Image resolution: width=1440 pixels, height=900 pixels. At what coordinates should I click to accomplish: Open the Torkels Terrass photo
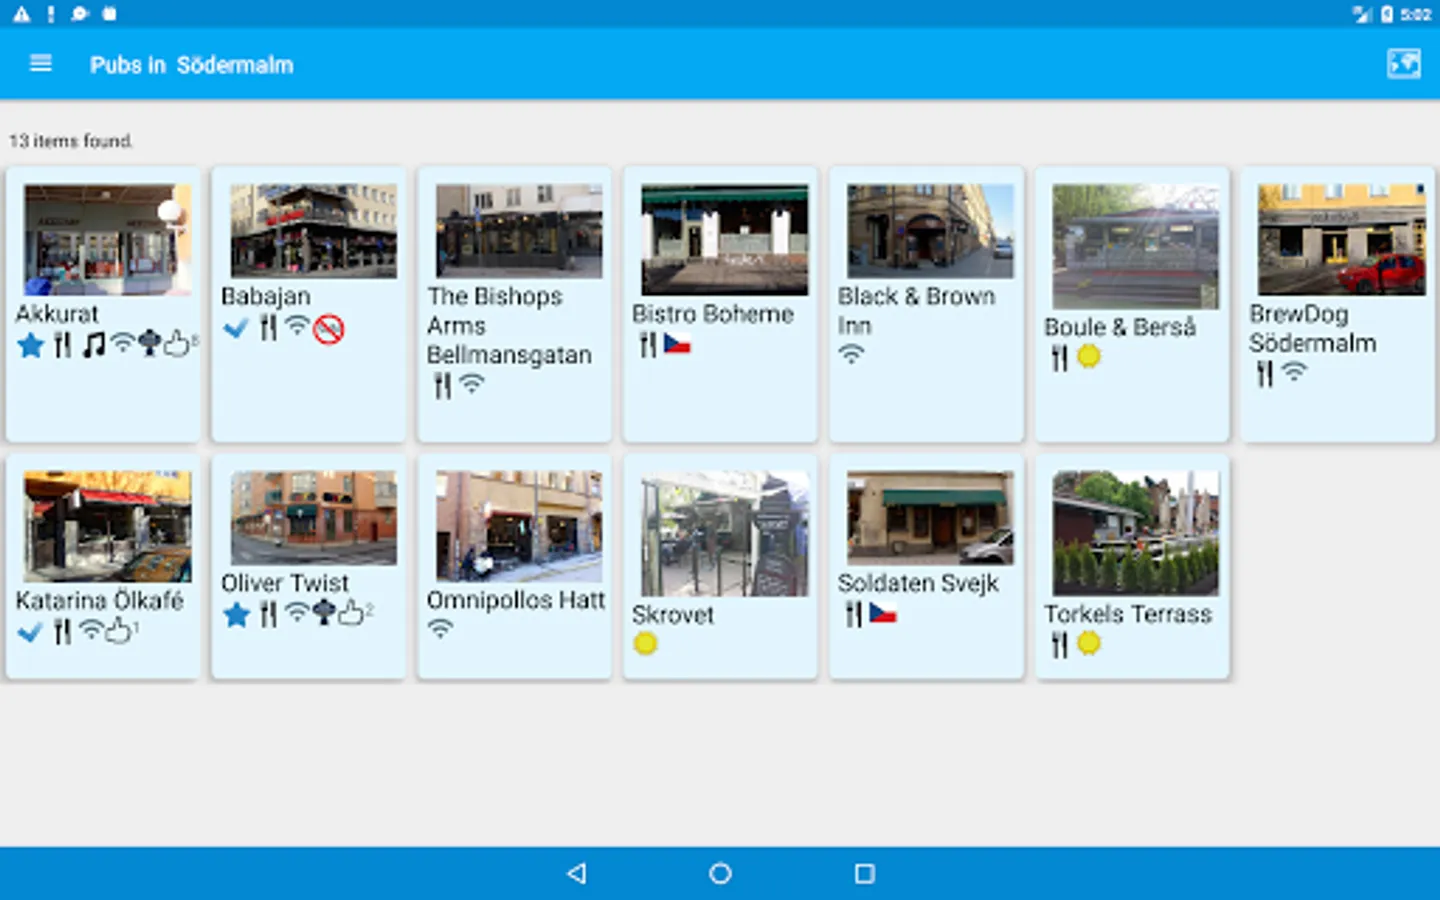coord(1136,533)
